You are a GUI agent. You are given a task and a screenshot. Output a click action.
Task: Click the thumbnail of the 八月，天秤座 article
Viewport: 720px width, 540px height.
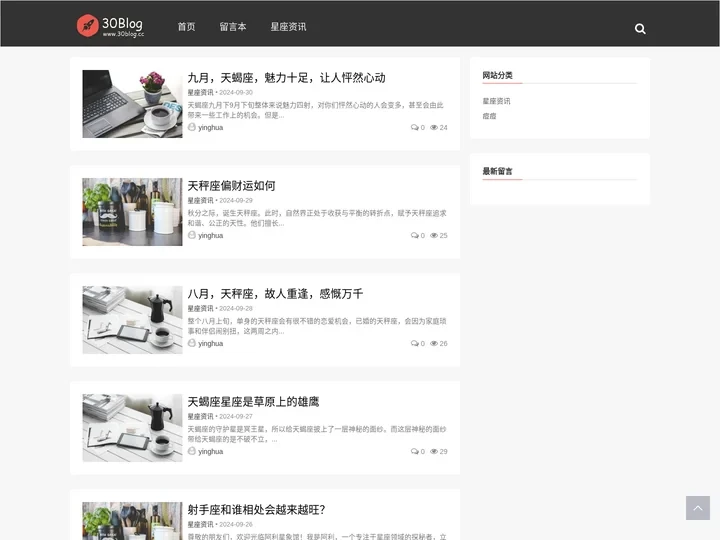[x=132, y=320]
